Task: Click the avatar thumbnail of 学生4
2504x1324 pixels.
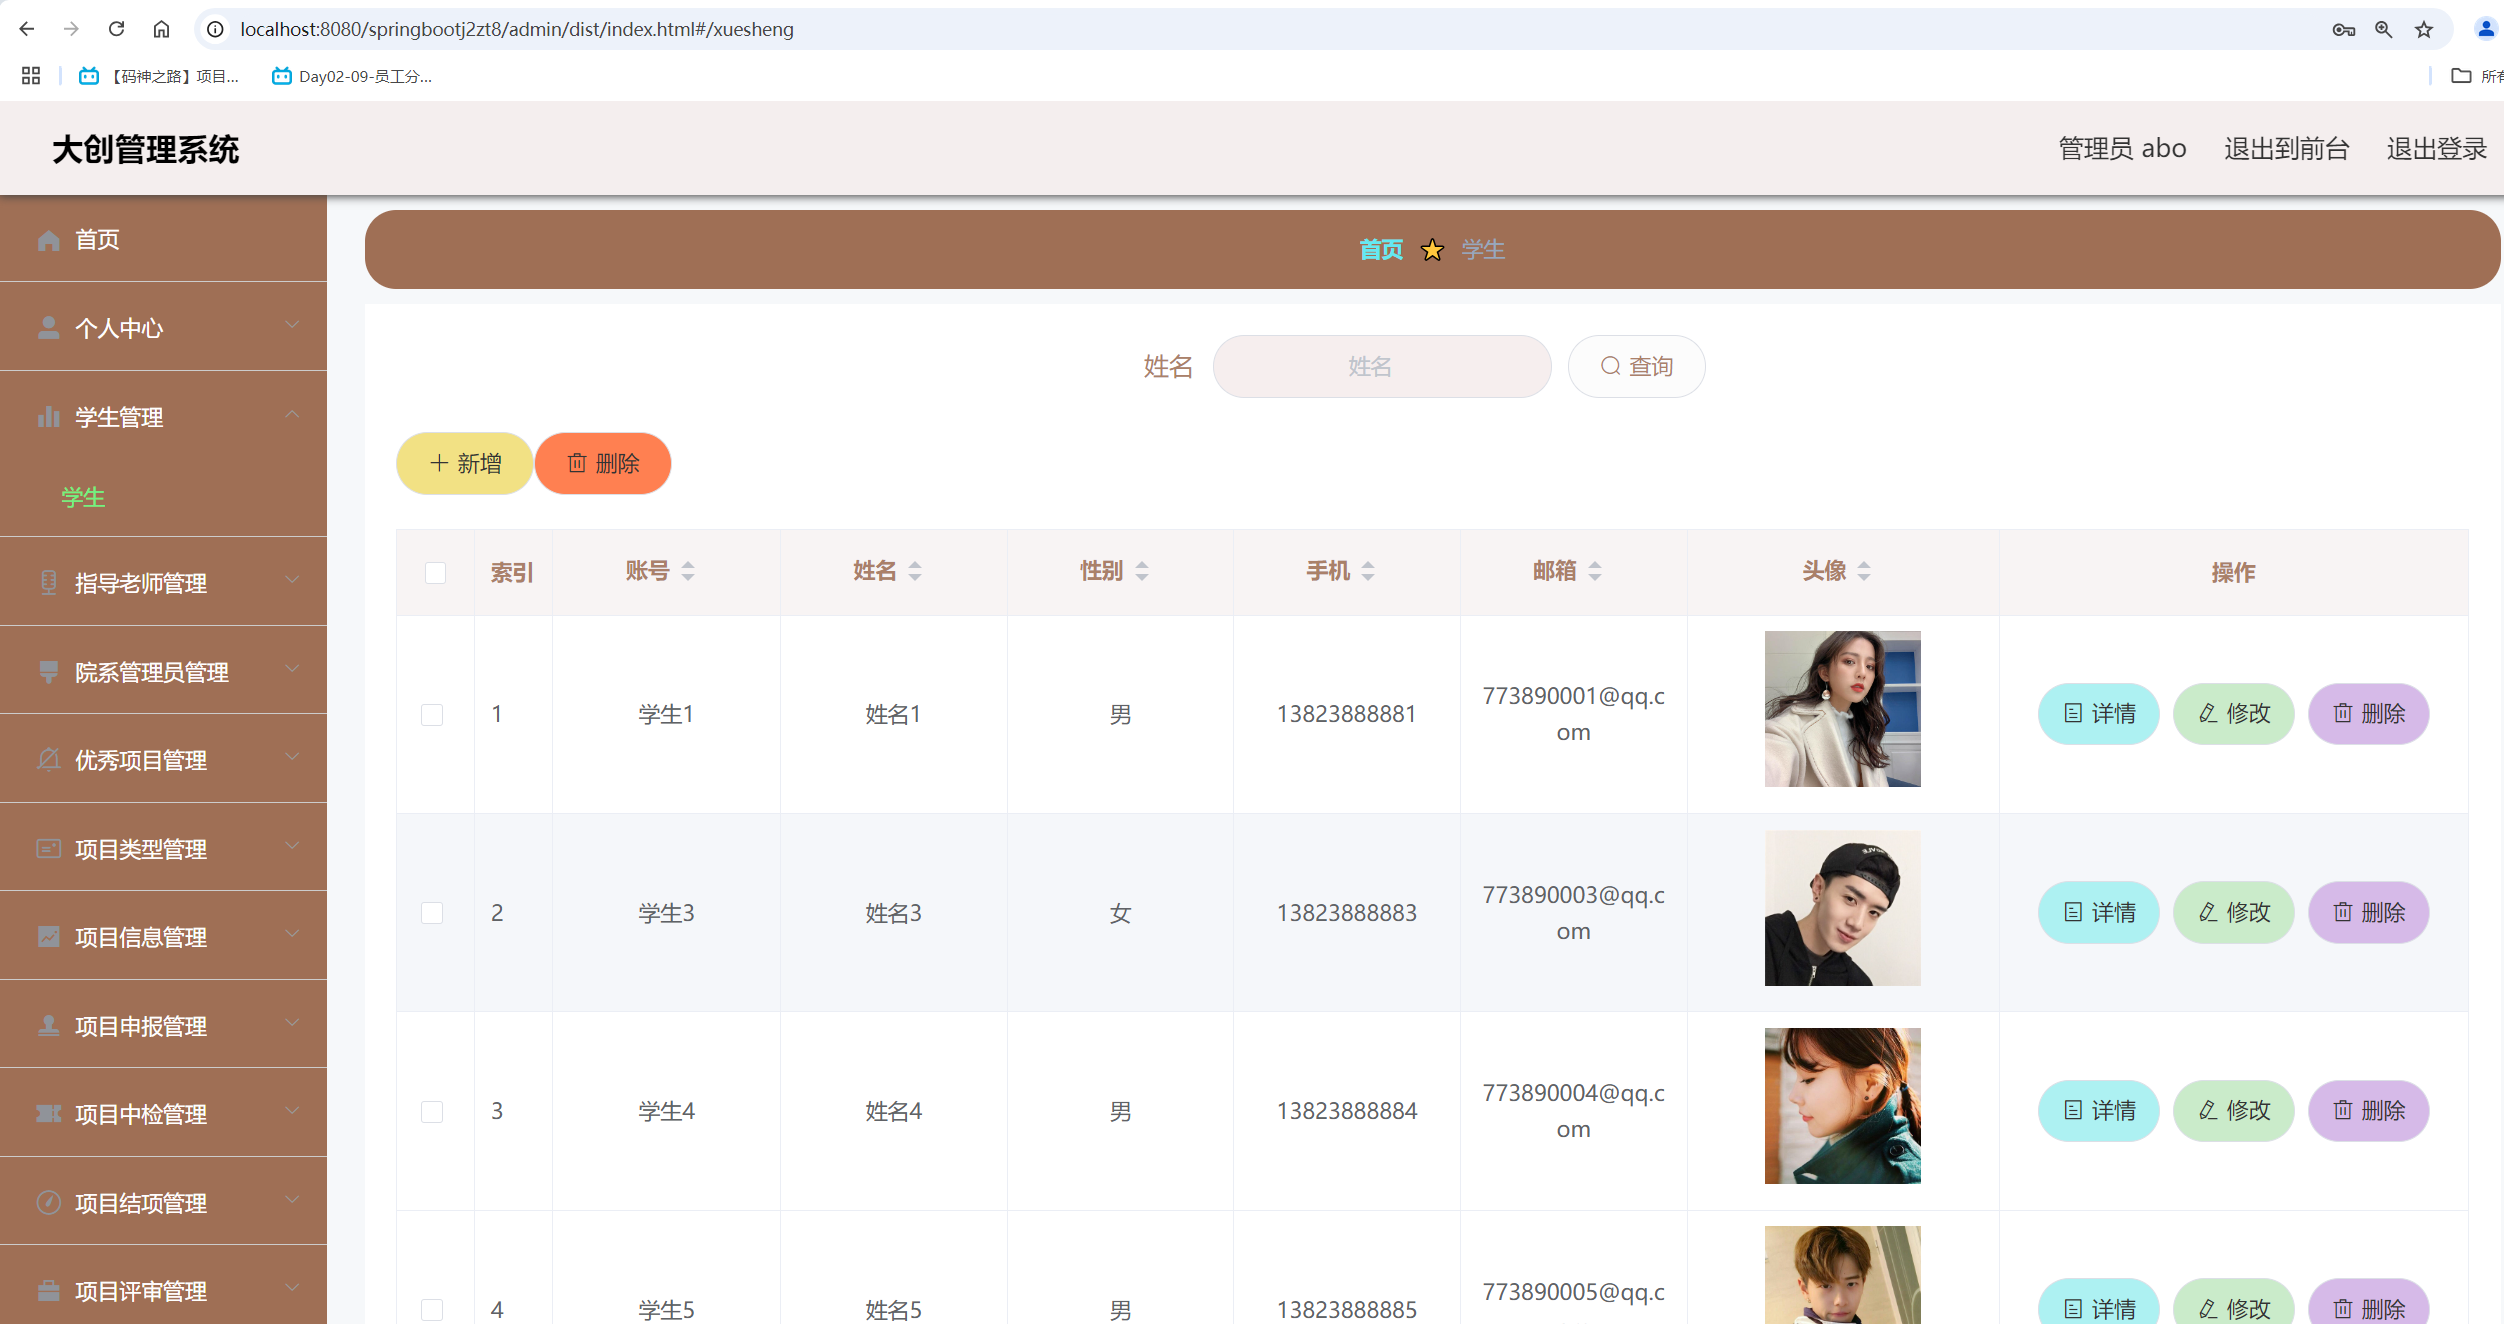Action: pos(1842,1106)
